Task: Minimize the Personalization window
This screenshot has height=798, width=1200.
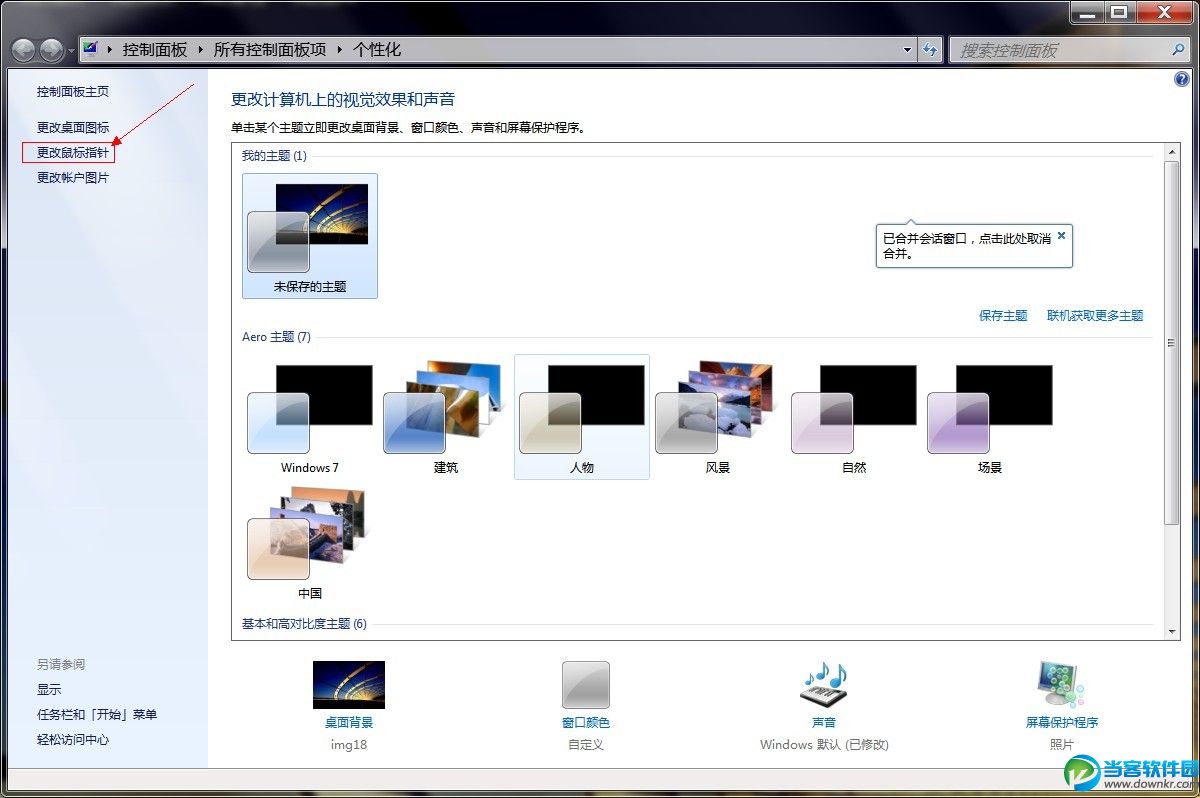Action: click(x=1085, y=11)
